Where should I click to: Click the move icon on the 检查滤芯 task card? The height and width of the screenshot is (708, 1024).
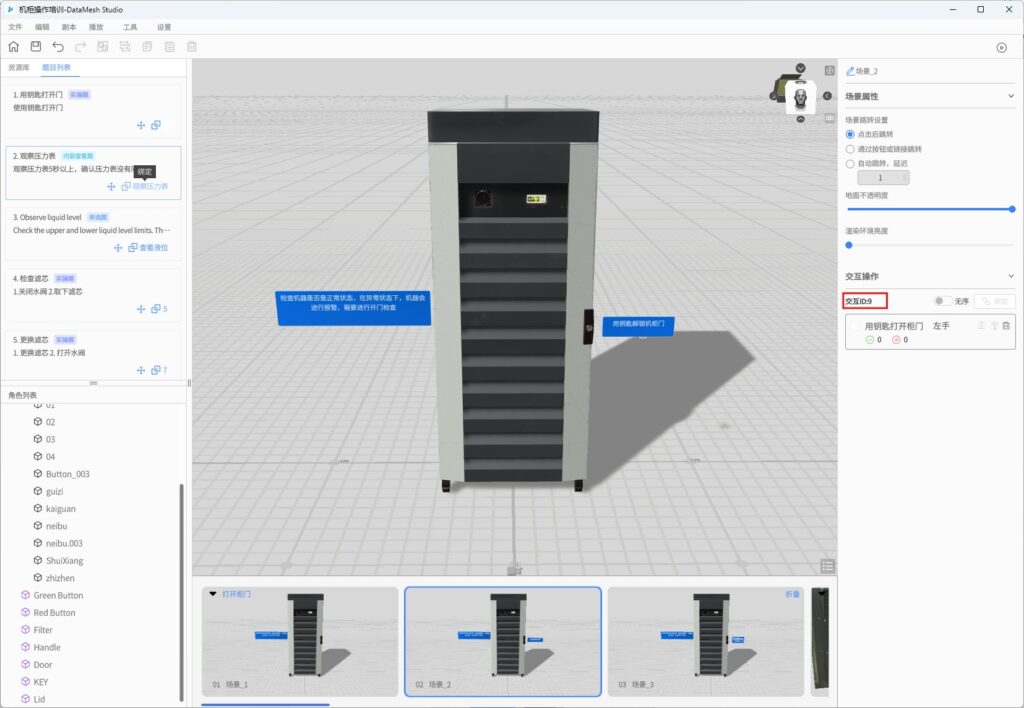(141, 309)
